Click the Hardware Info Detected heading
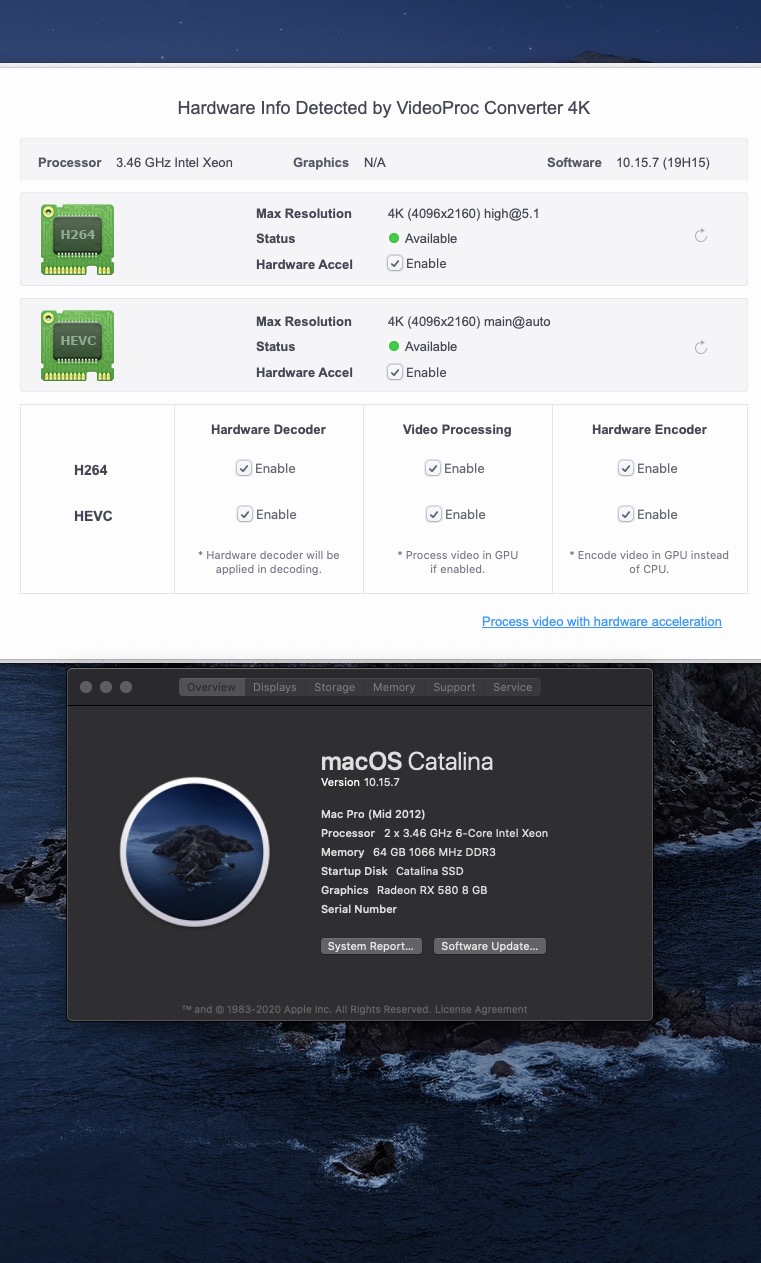This screenshot has height=1263, width=761. 384,108
